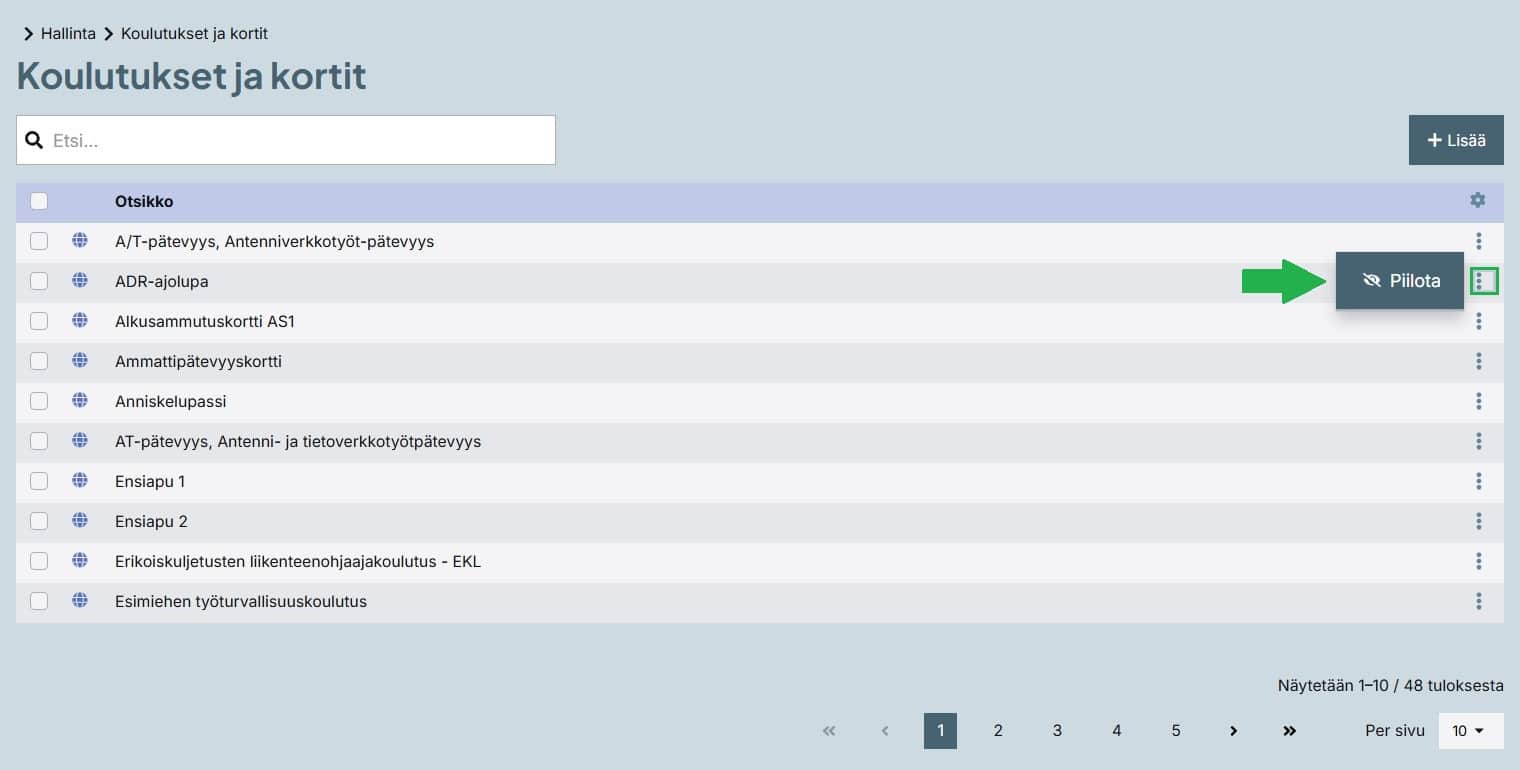Click globe icon beside Ensiapu 2
1520x770 pixels.
click(x=80, y=521)
